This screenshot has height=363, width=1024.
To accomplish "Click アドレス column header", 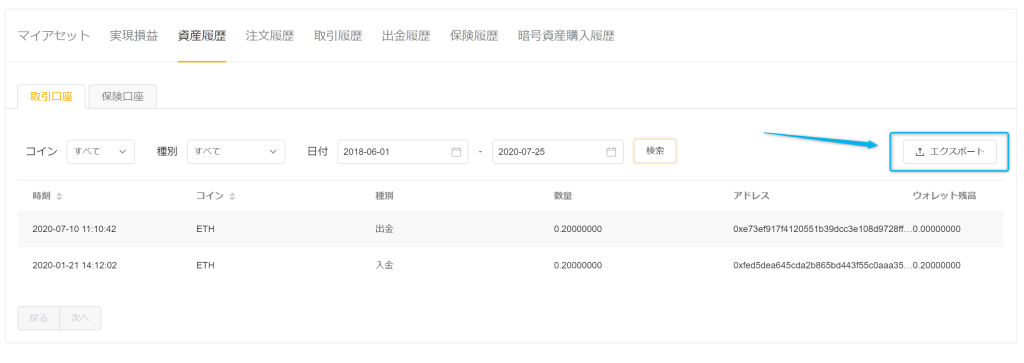I will pyautogui.click(x=752, y=196).
